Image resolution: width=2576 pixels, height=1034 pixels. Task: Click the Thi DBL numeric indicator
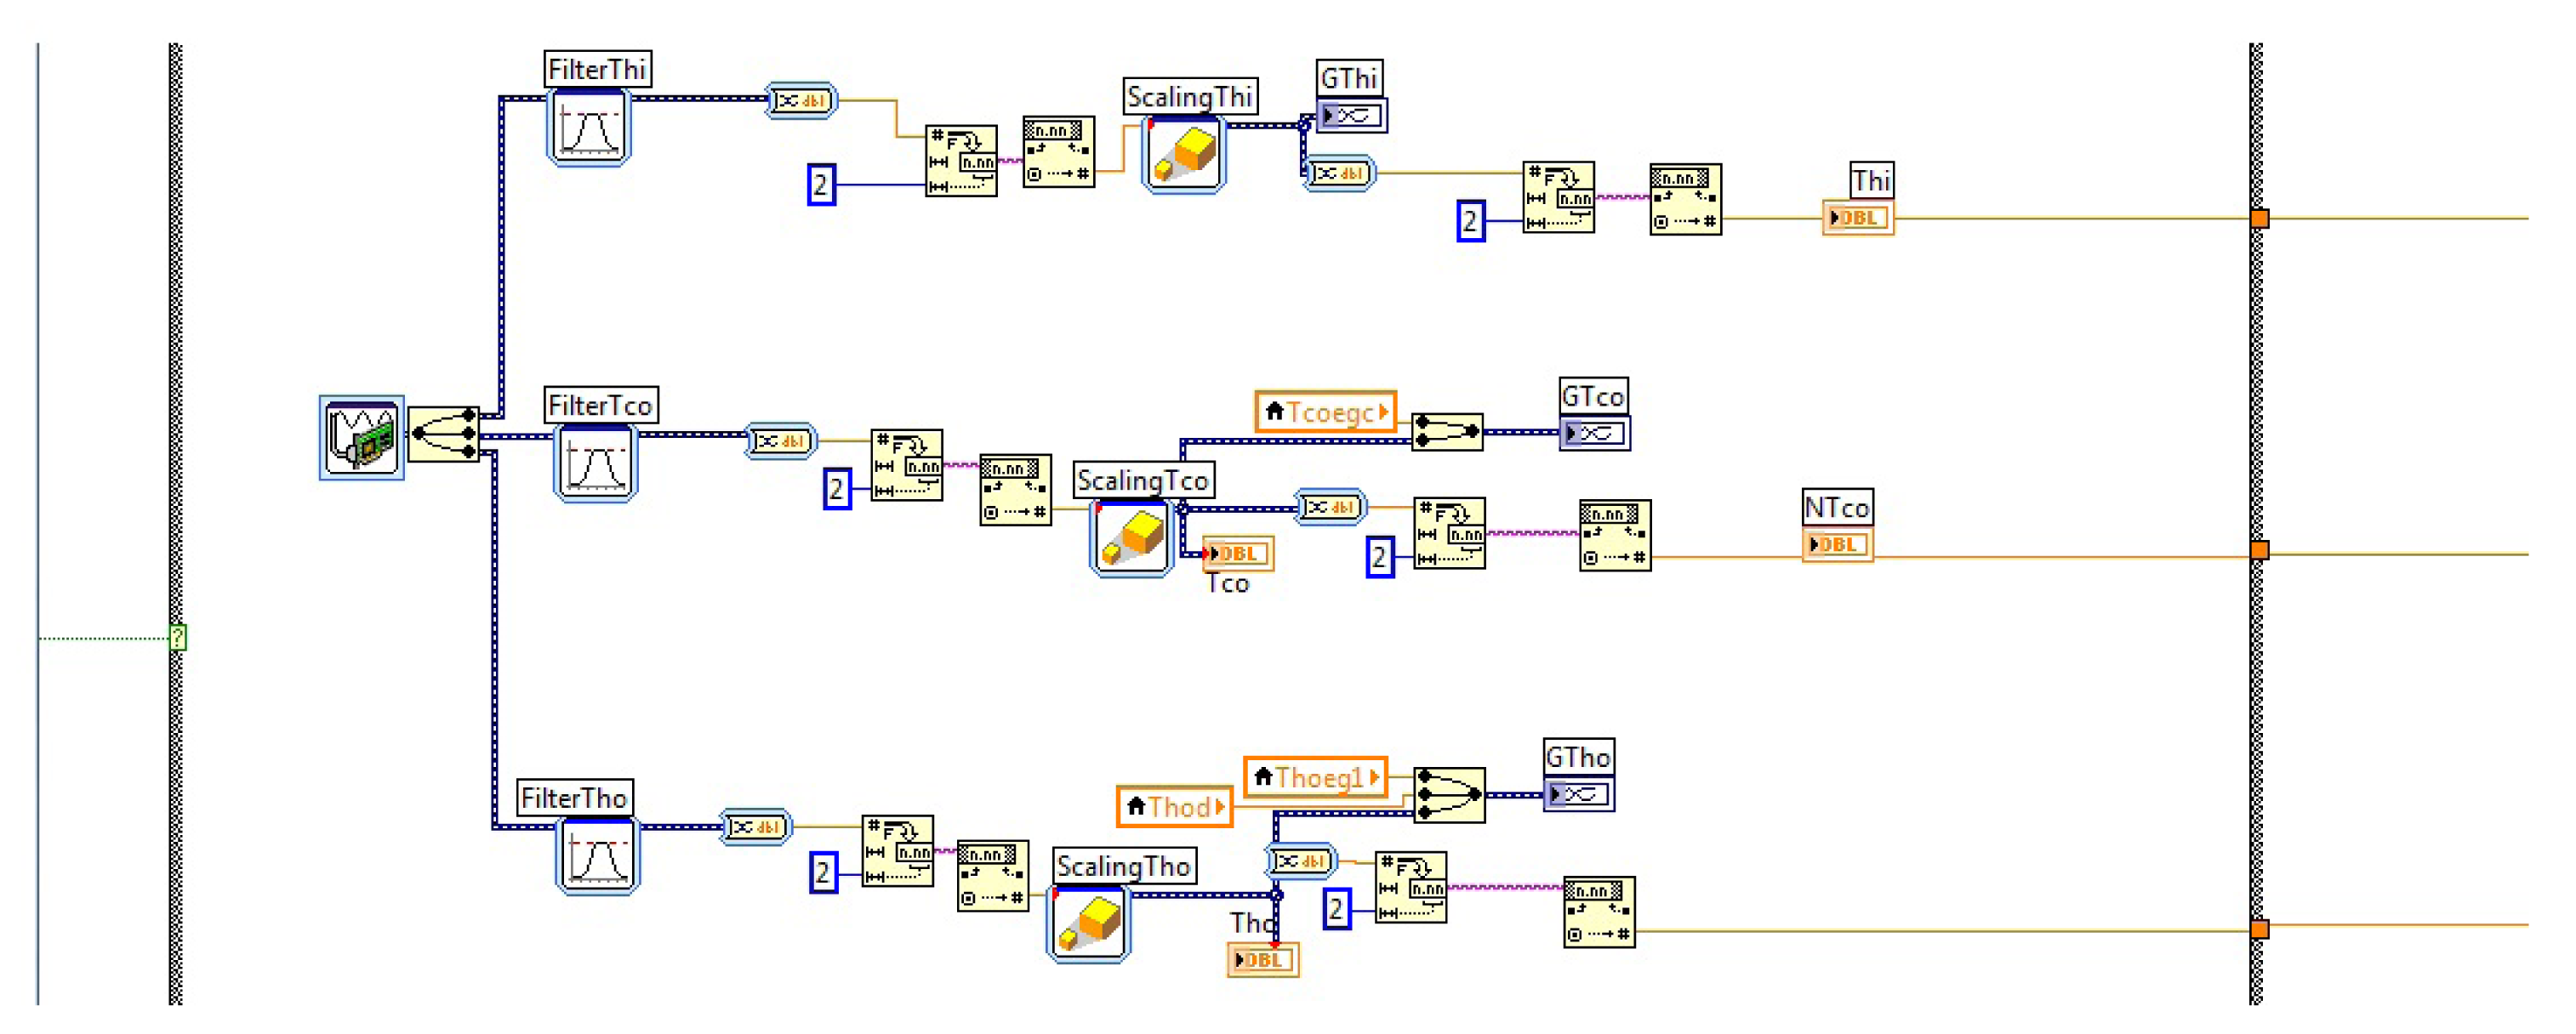(x=1857, y=217)
